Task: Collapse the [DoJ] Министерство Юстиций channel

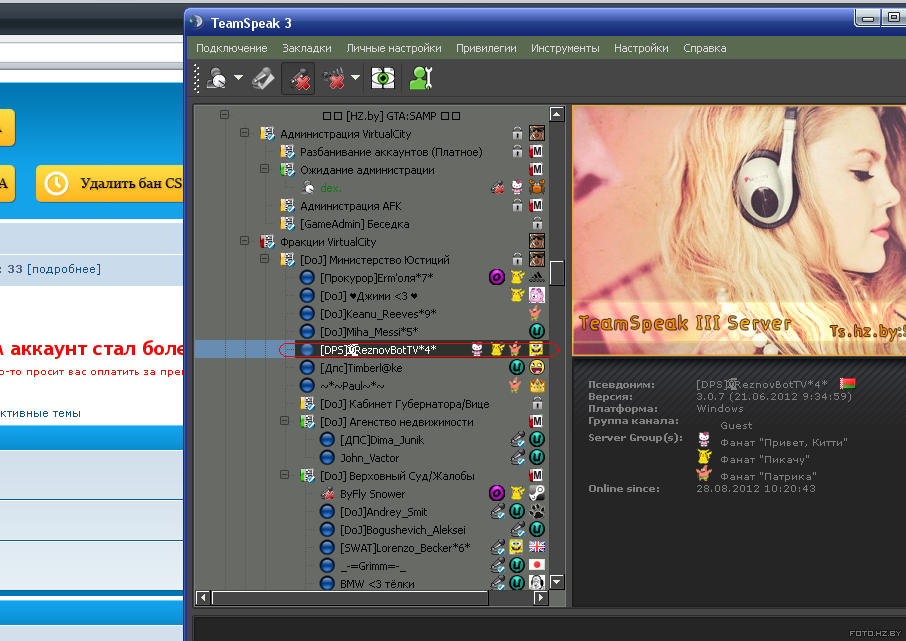Action: (265, 258)
